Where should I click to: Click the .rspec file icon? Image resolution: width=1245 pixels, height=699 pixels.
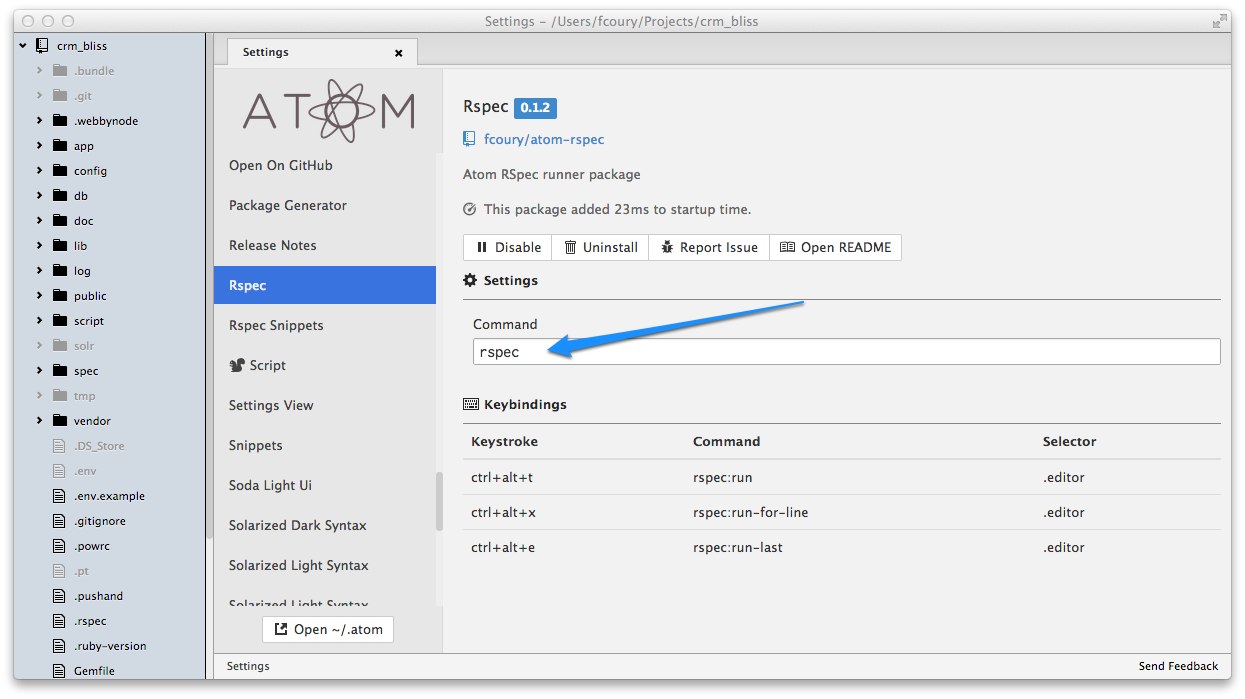click(59, 620)
